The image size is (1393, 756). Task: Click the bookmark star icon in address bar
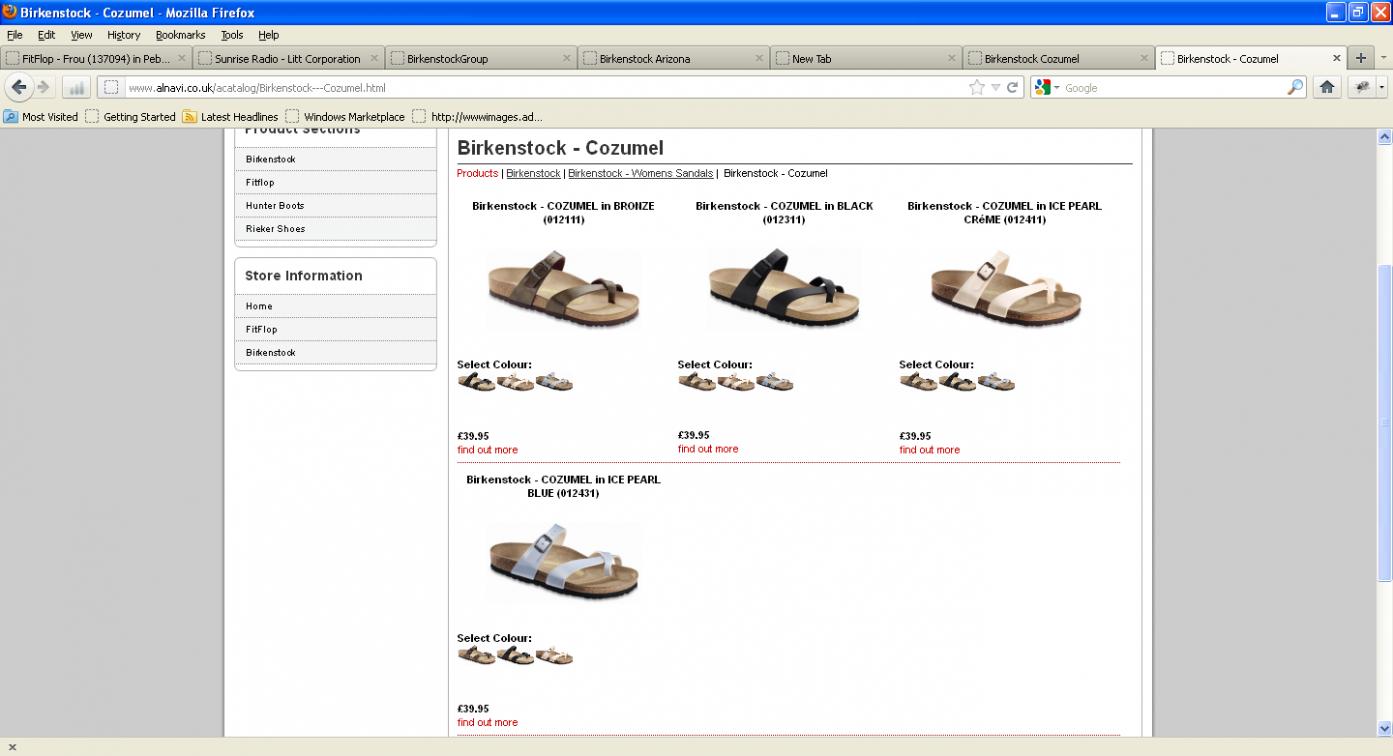976,88
